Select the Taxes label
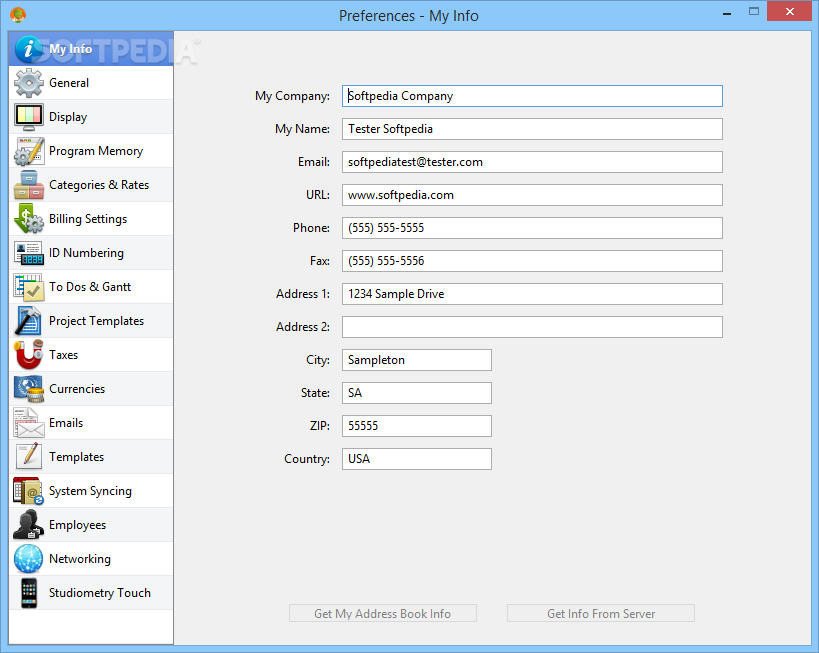Screen dimensions: 819x653 63,355
